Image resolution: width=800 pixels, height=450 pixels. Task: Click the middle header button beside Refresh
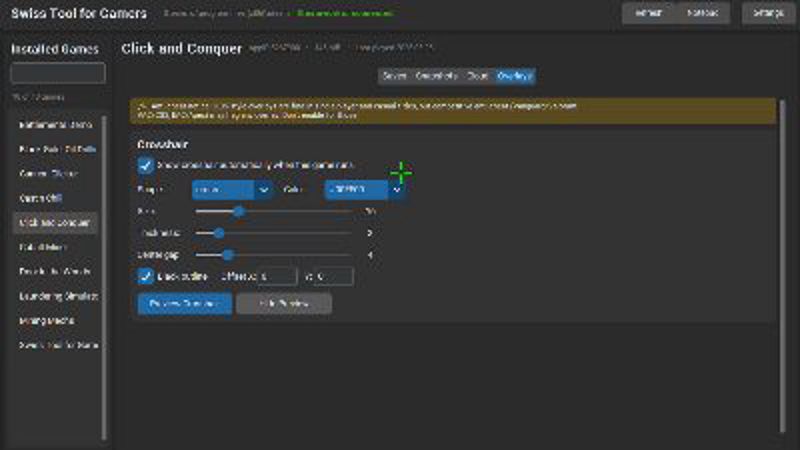pos(703,13)
